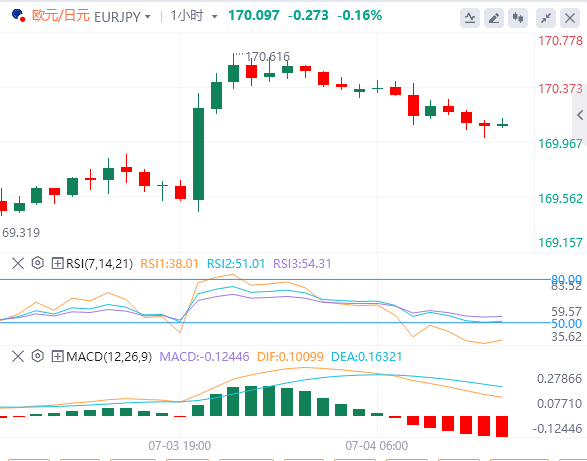Click the 07-04 06:00 time label
Screen dimensions: 587x461
pyautogui.click(x=377, y=446)
